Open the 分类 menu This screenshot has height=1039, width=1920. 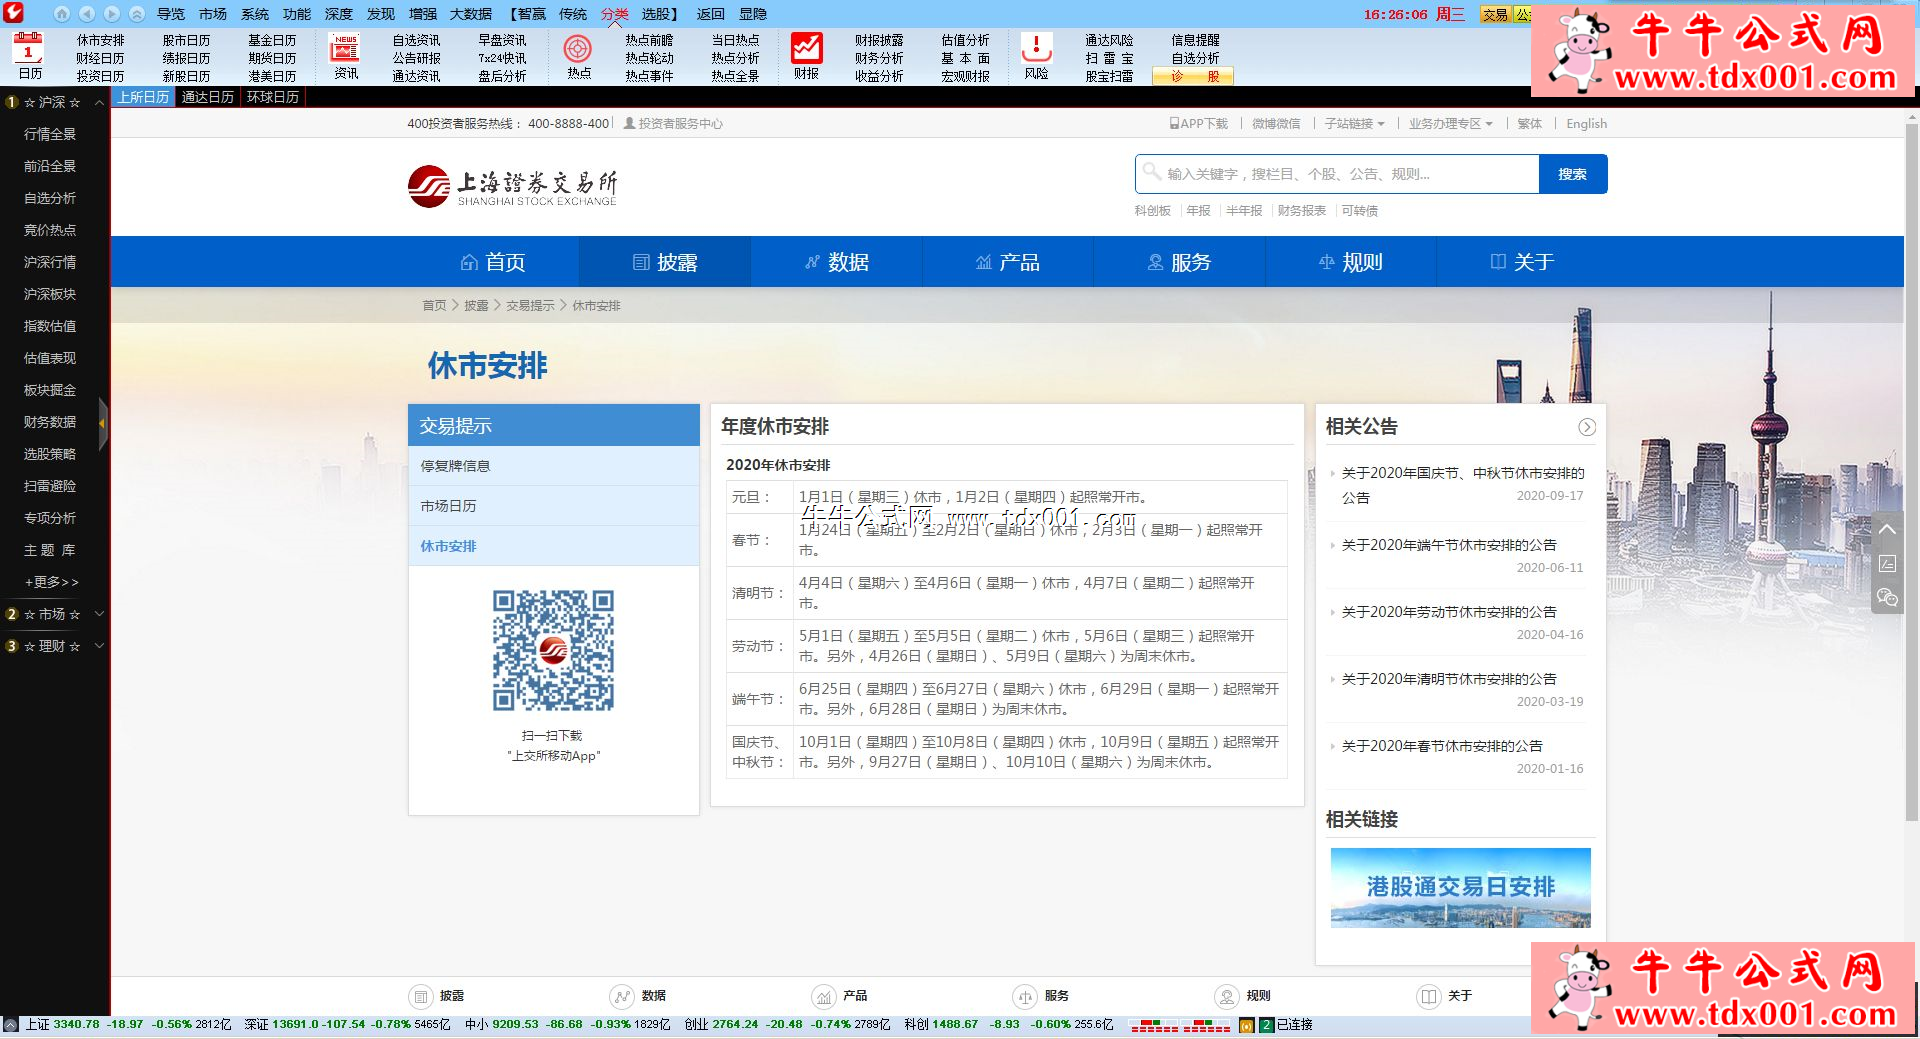pyautogui.click(x=615, y=14)
